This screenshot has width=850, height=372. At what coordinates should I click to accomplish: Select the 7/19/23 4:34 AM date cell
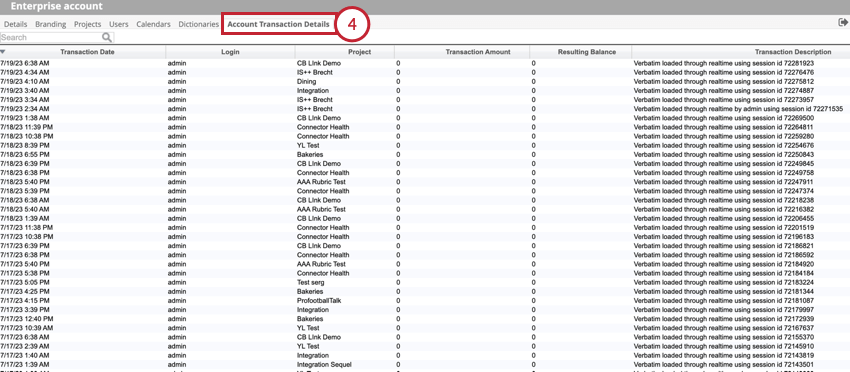click(x=24, y=72)
